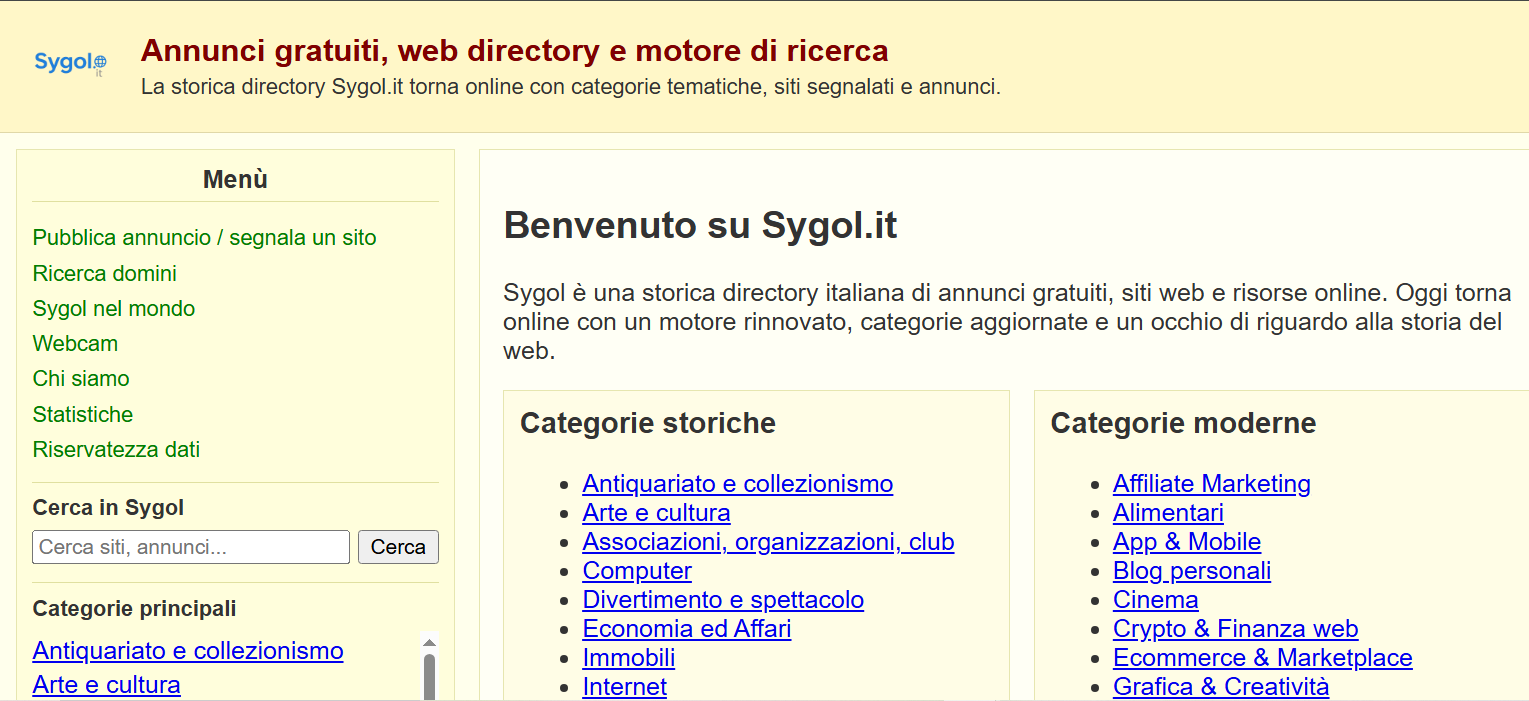1529x701 pixels.
Task: Open 'Antiquariato e collezionismo' under Categorie storiche
Action: [x=737, y=483]
